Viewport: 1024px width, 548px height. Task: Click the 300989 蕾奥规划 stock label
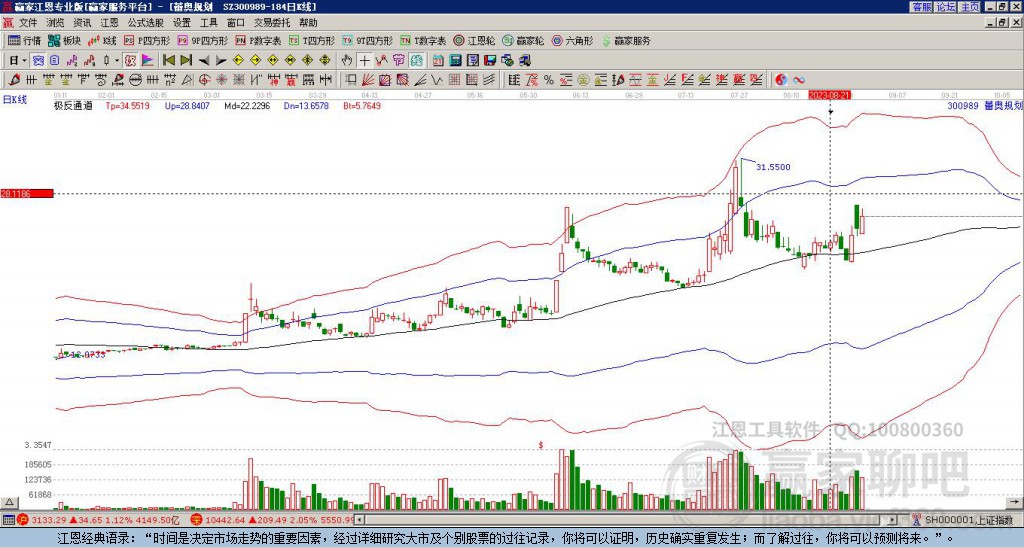click(984, 106)
